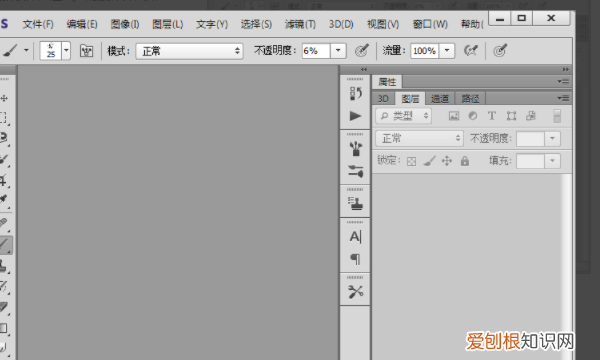The width and height of the screenshot is (600, 360).
Task: Toggle pixel layer filter icon
Action: (454, 116)
